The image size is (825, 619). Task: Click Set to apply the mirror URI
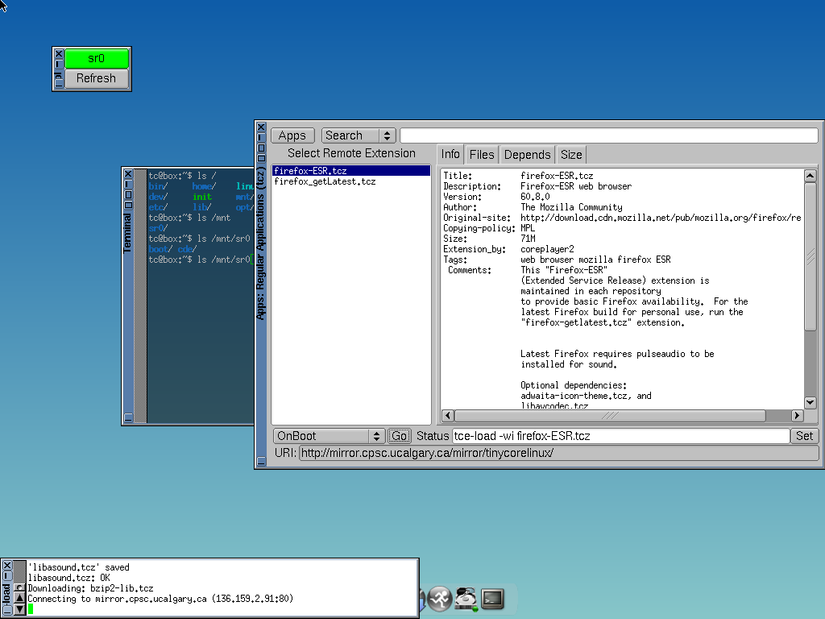806,435
